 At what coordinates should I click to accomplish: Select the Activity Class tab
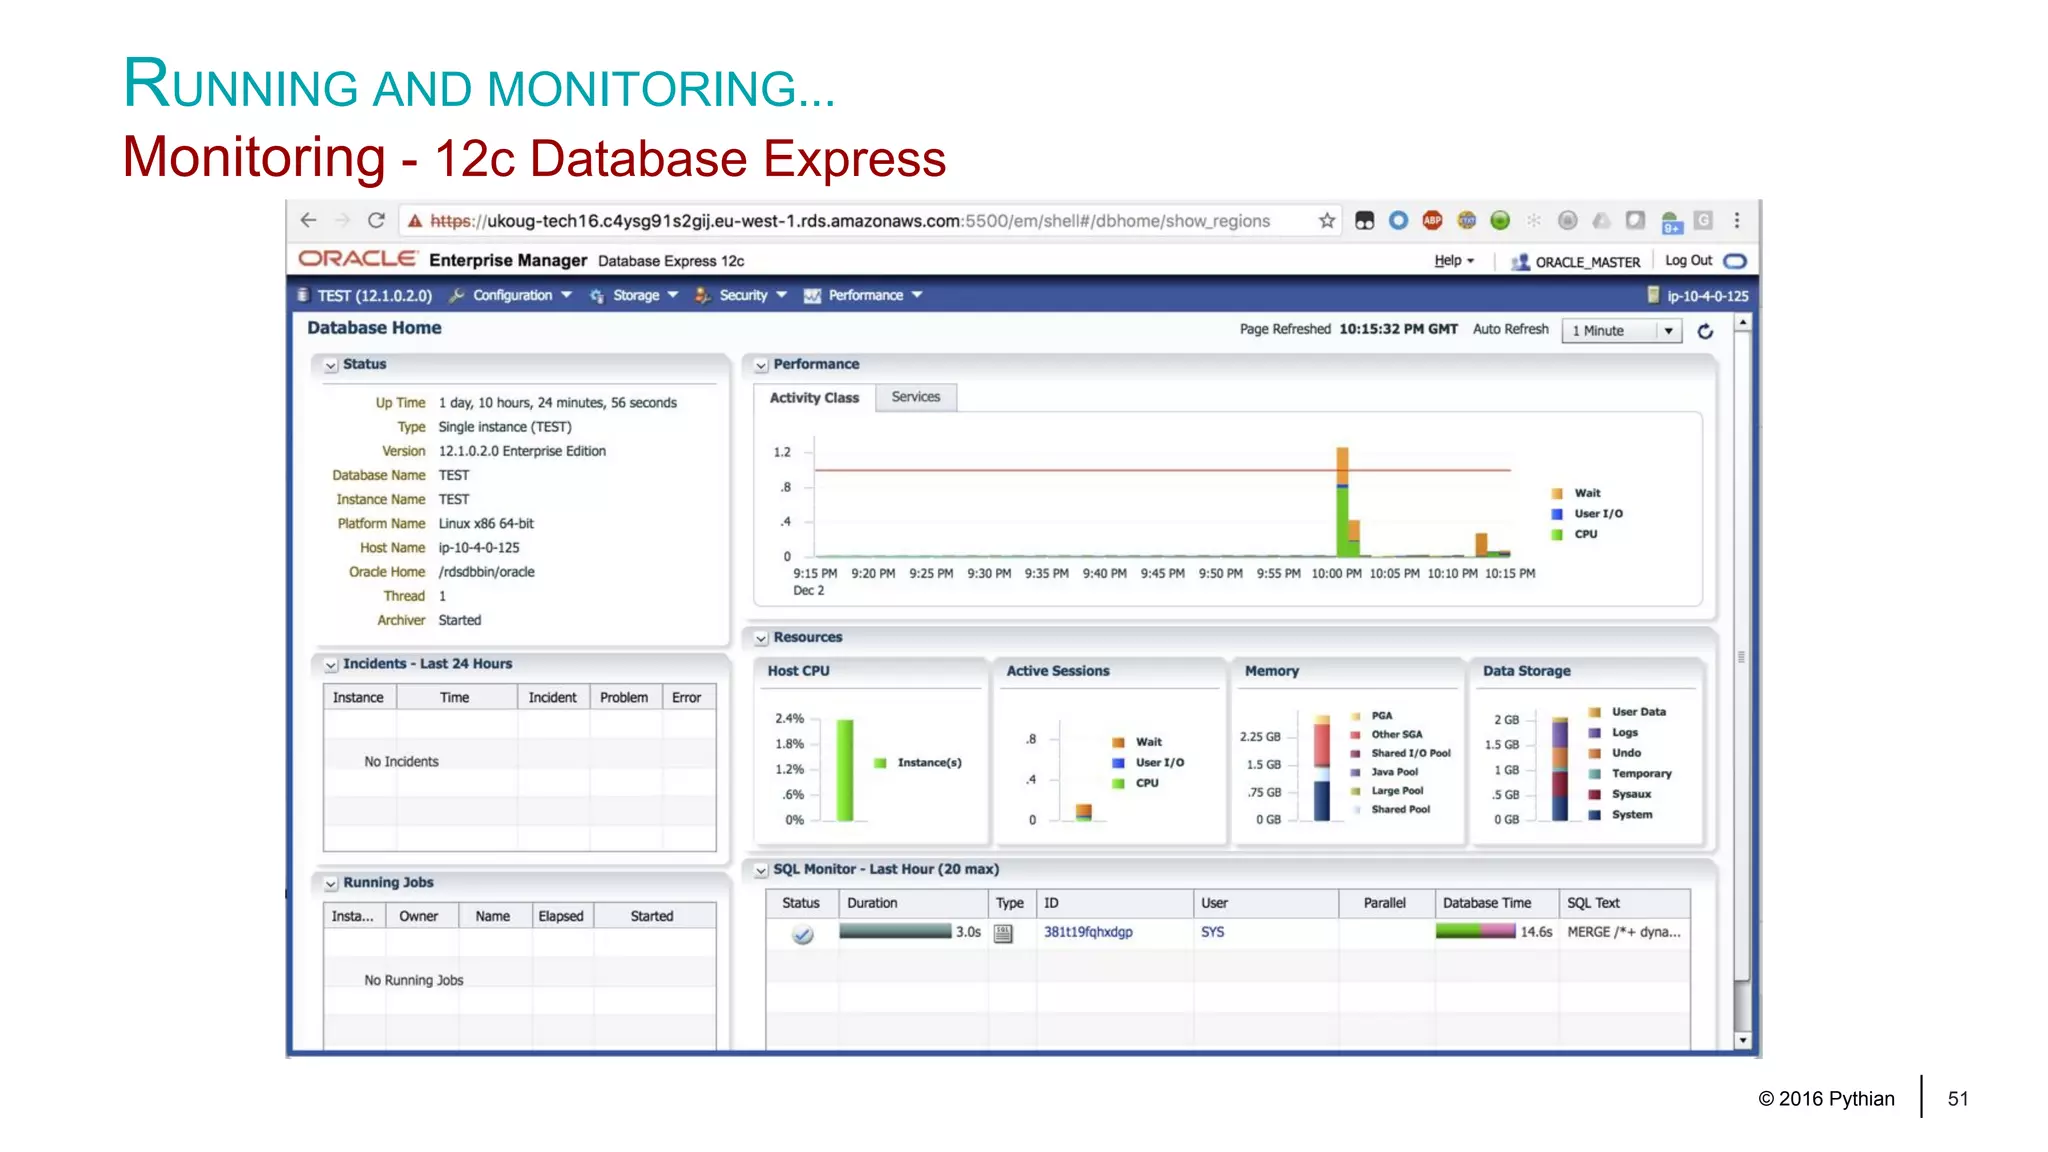[814, 398]
